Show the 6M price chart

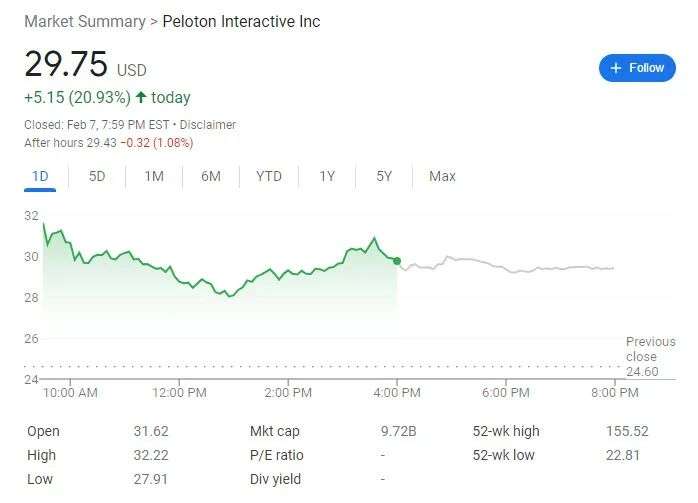(x=211, y=176)
